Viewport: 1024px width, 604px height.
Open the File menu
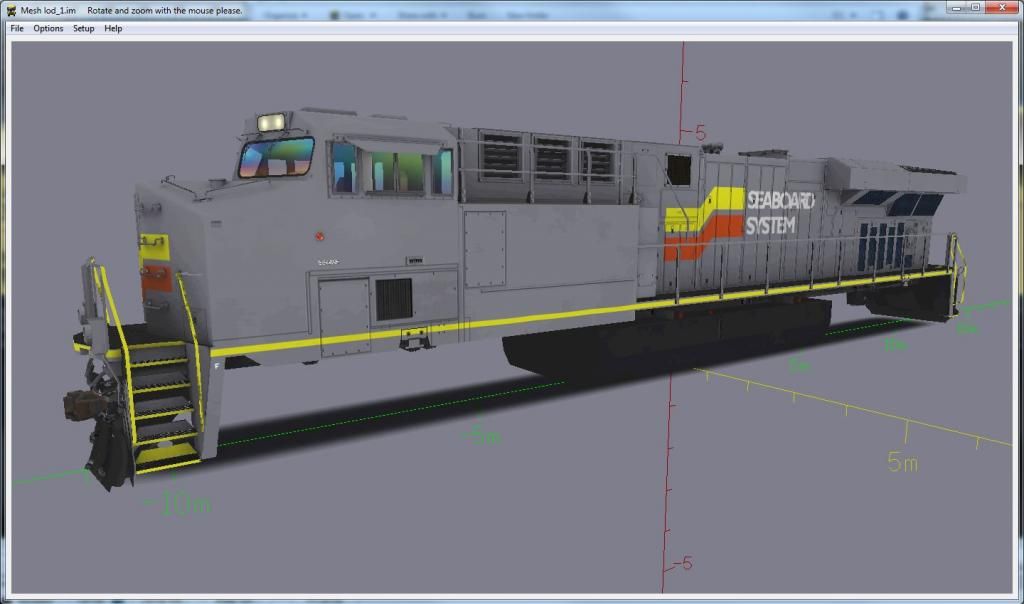(17, 29)
